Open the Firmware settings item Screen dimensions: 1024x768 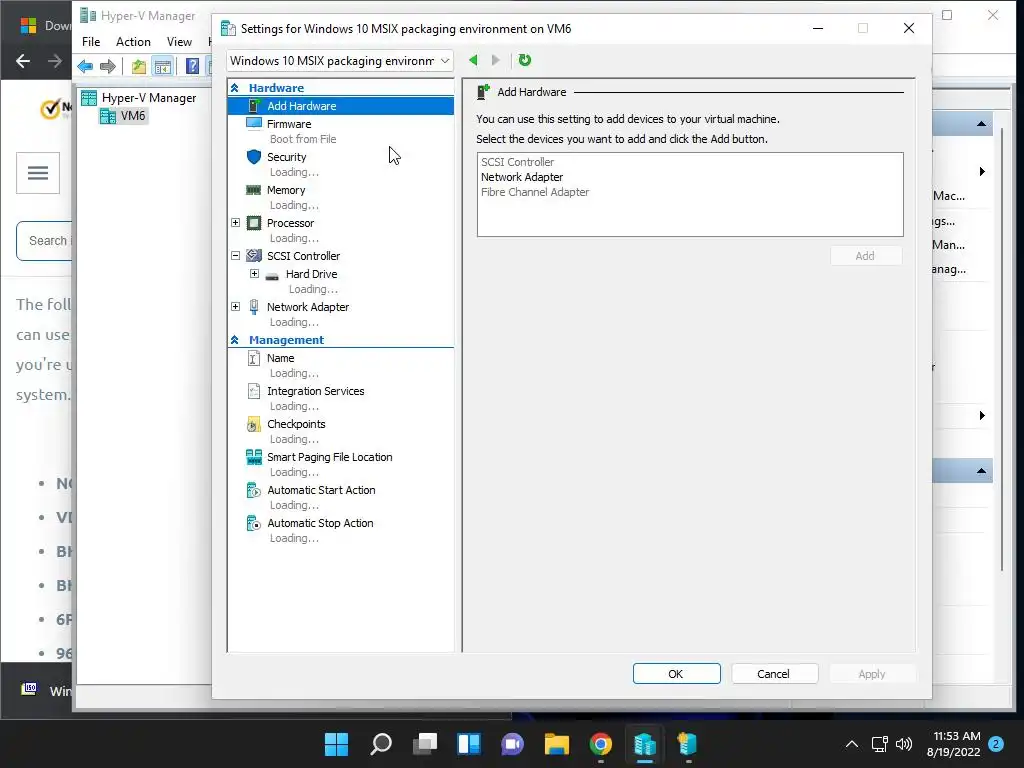(x=289, y=124)
